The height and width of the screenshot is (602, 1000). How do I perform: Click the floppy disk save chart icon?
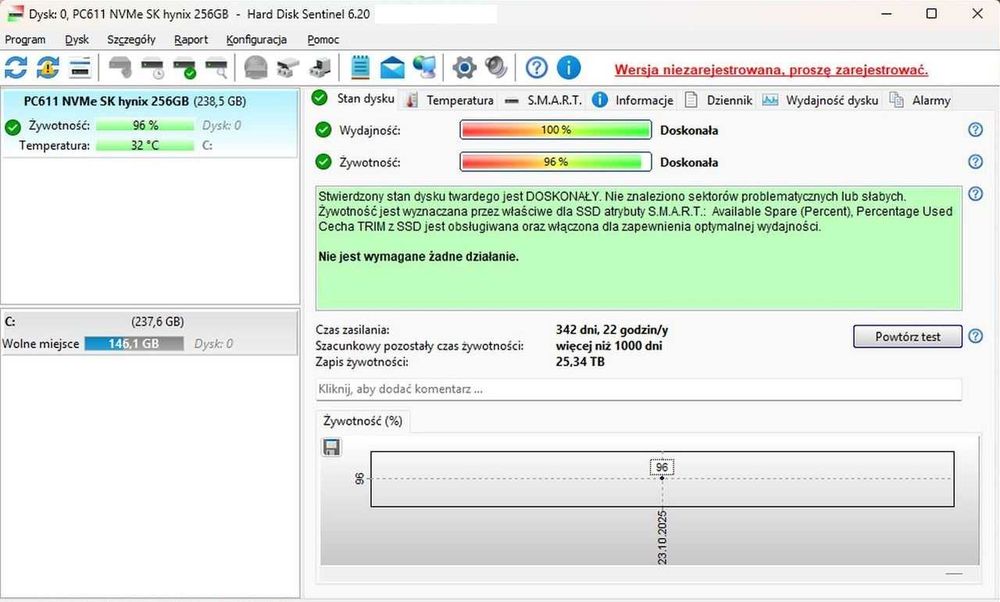pyautogui.click(x=332, y=447)
